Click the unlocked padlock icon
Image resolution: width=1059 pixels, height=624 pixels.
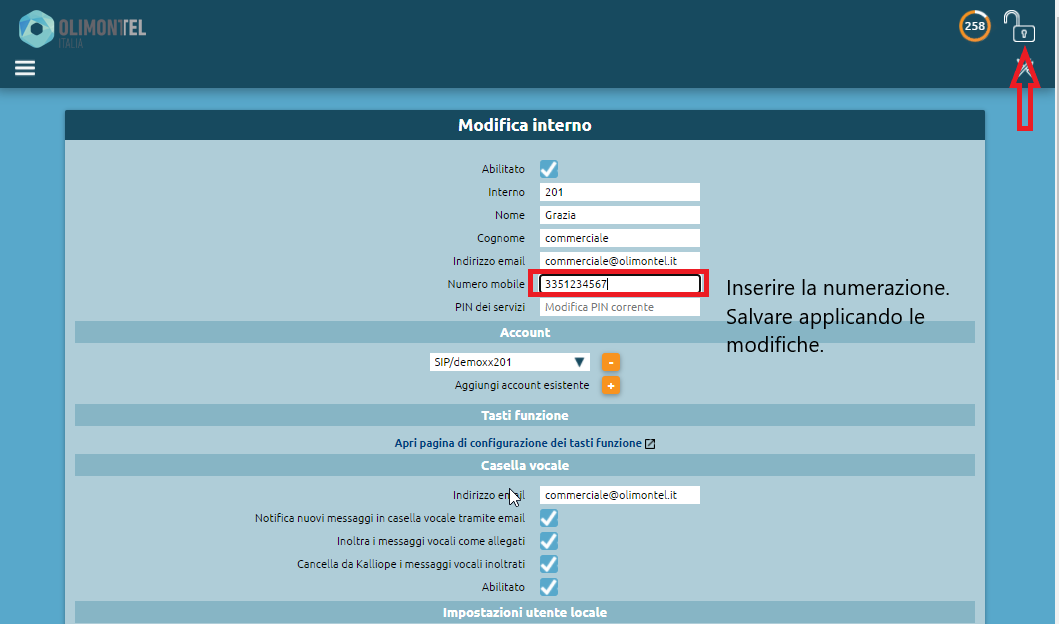[1020, 26]
